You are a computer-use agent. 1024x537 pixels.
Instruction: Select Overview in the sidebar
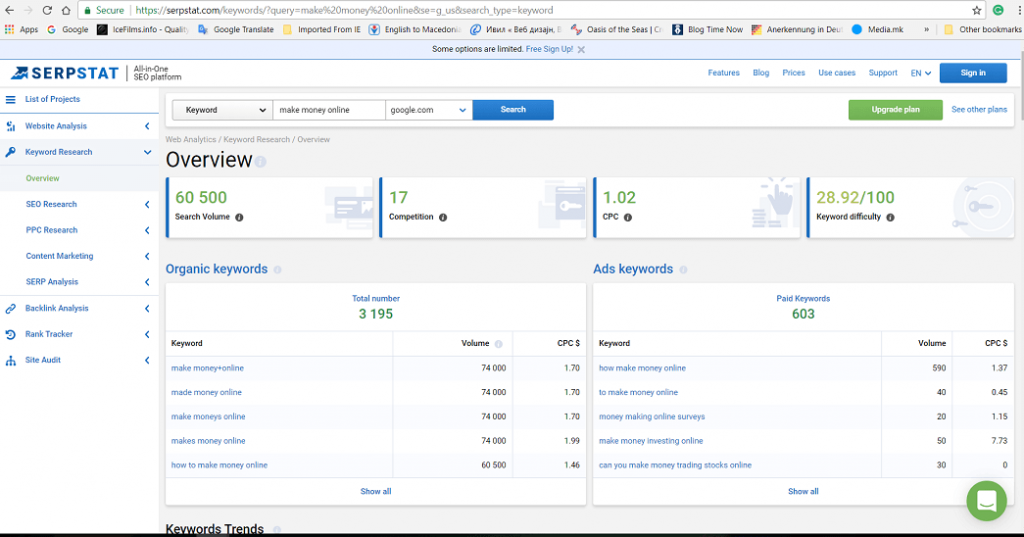pos(42,178)
